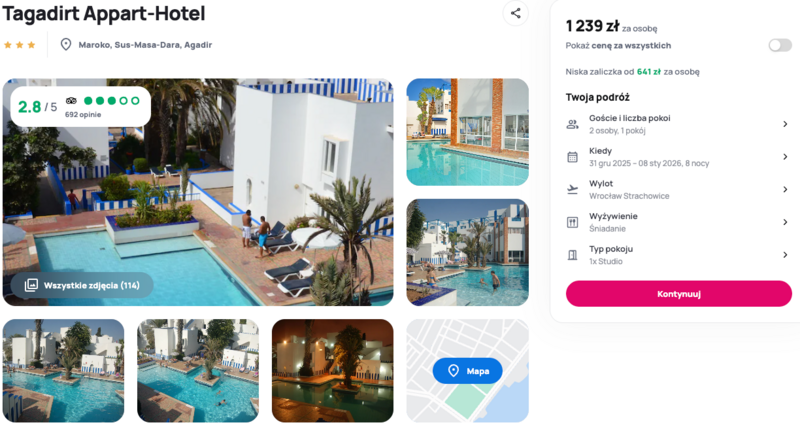Expand the Wylot departure chevron

pos(785,189)
